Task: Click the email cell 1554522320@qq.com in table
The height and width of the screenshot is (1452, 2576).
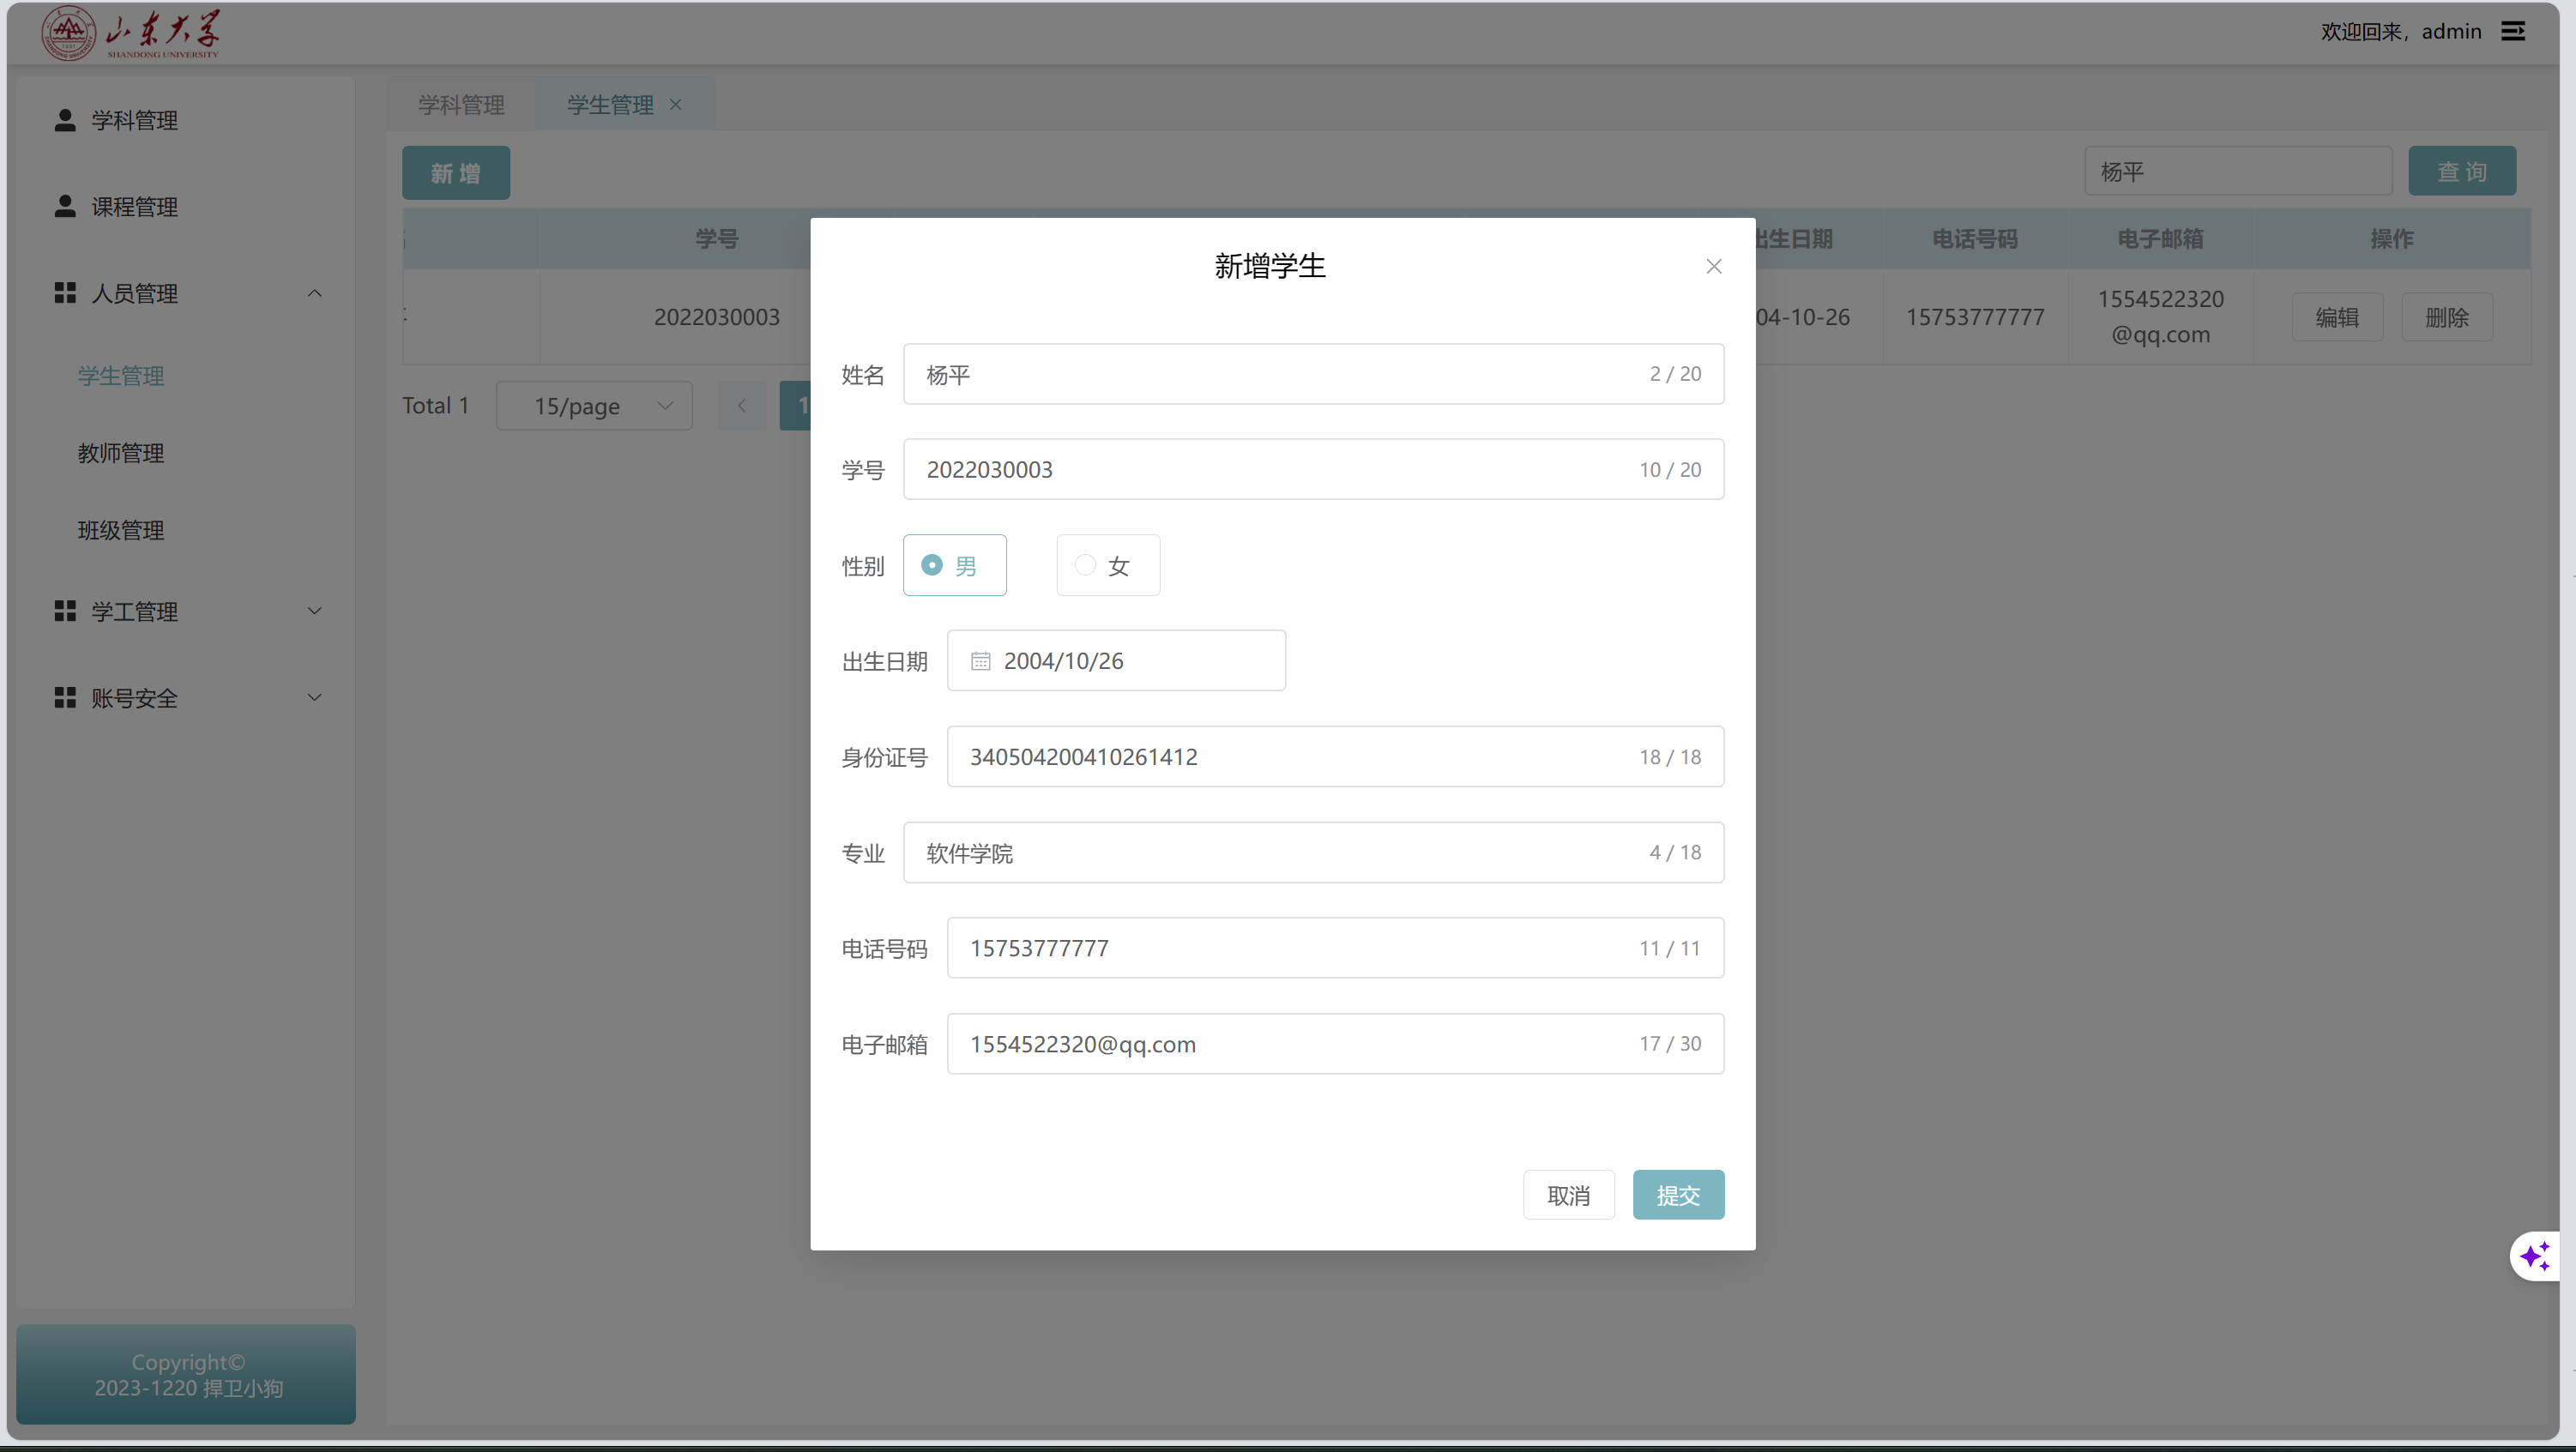Action: [x=2160, y=316]
